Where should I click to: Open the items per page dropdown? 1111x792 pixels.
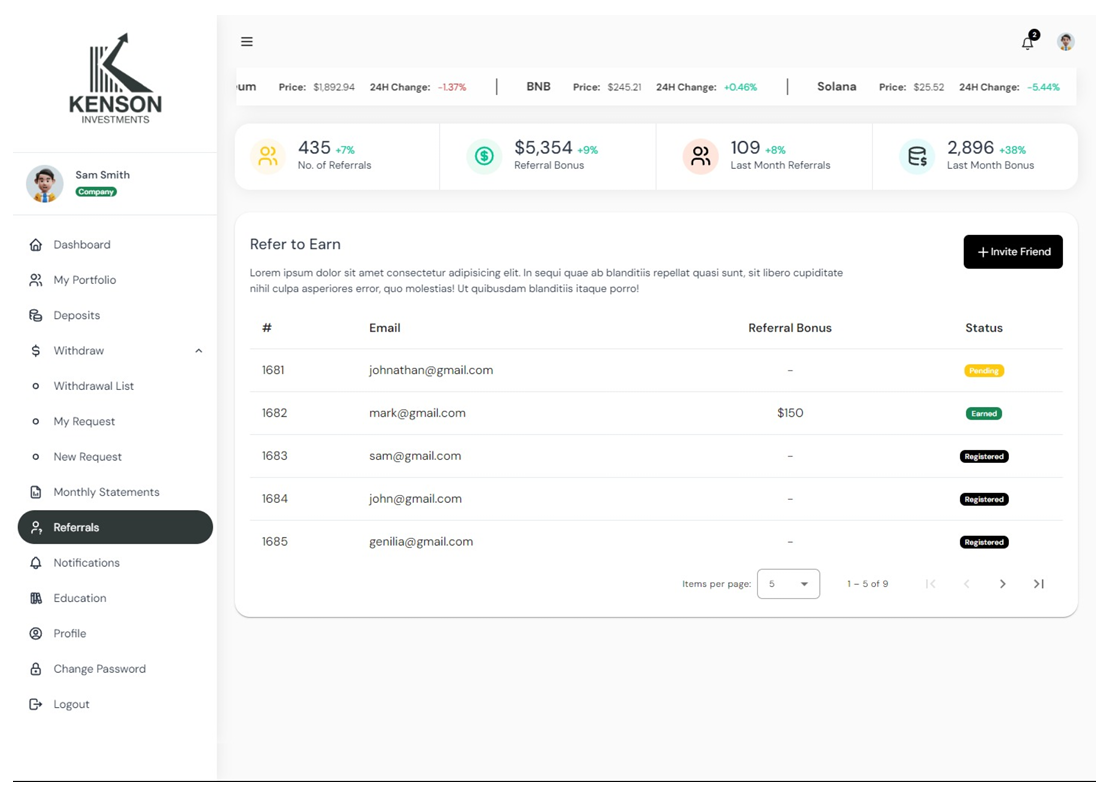pos(788,584)
